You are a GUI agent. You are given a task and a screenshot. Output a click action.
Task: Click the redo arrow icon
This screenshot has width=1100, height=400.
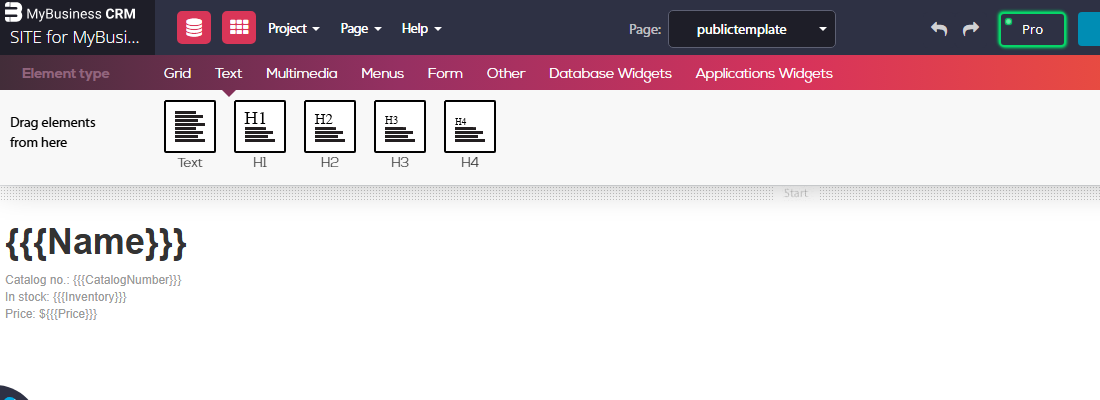971,29
